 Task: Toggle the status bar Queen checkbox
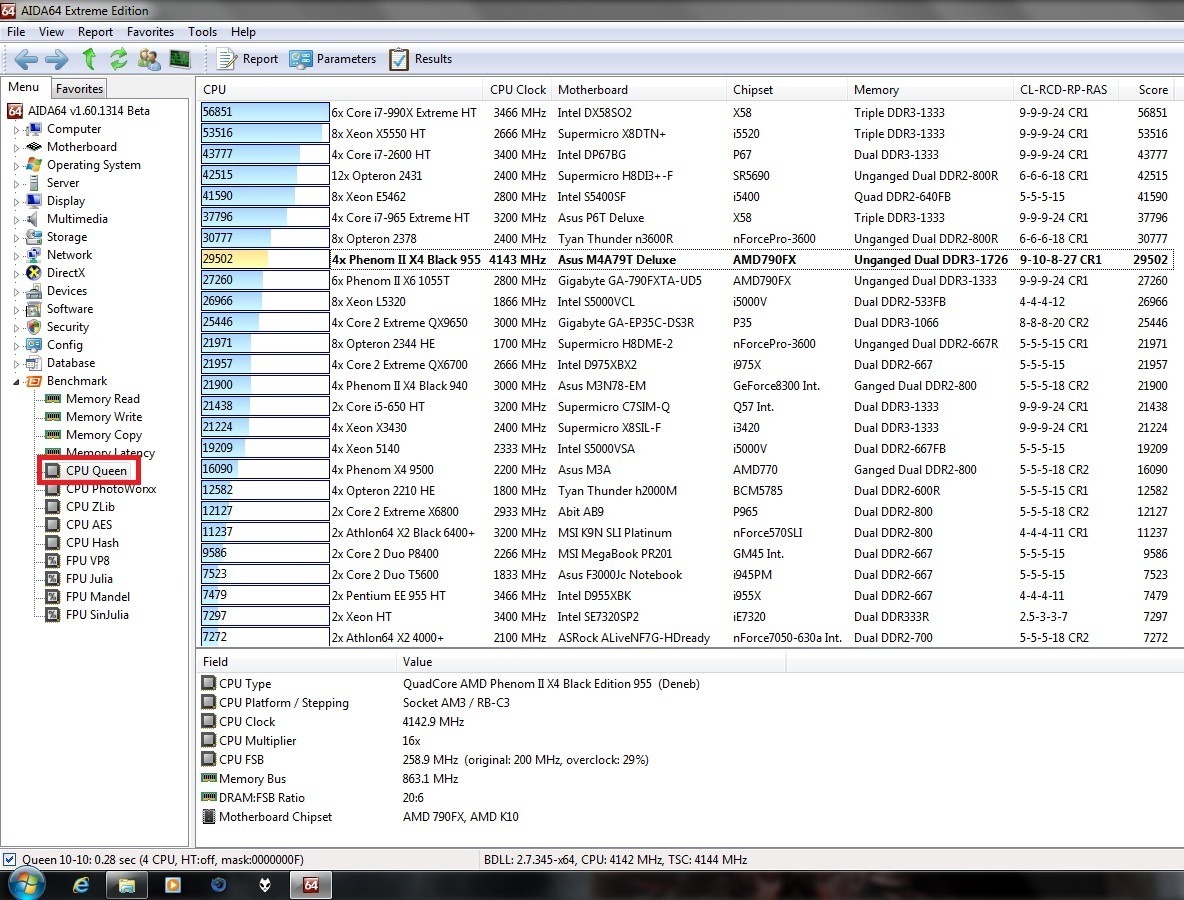click(9, 859)
